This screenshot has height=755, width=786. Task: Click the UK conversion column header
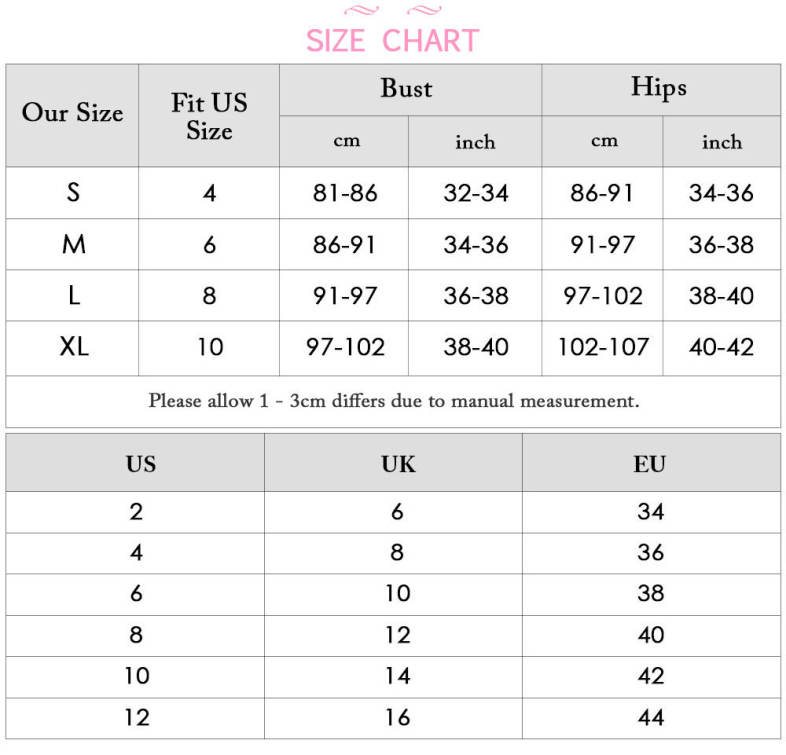tap(397, 464)
